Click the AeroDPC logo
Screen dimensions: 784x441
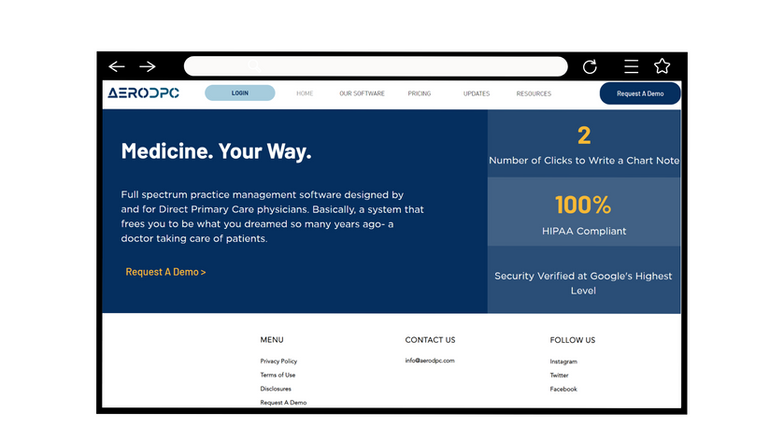144,93
